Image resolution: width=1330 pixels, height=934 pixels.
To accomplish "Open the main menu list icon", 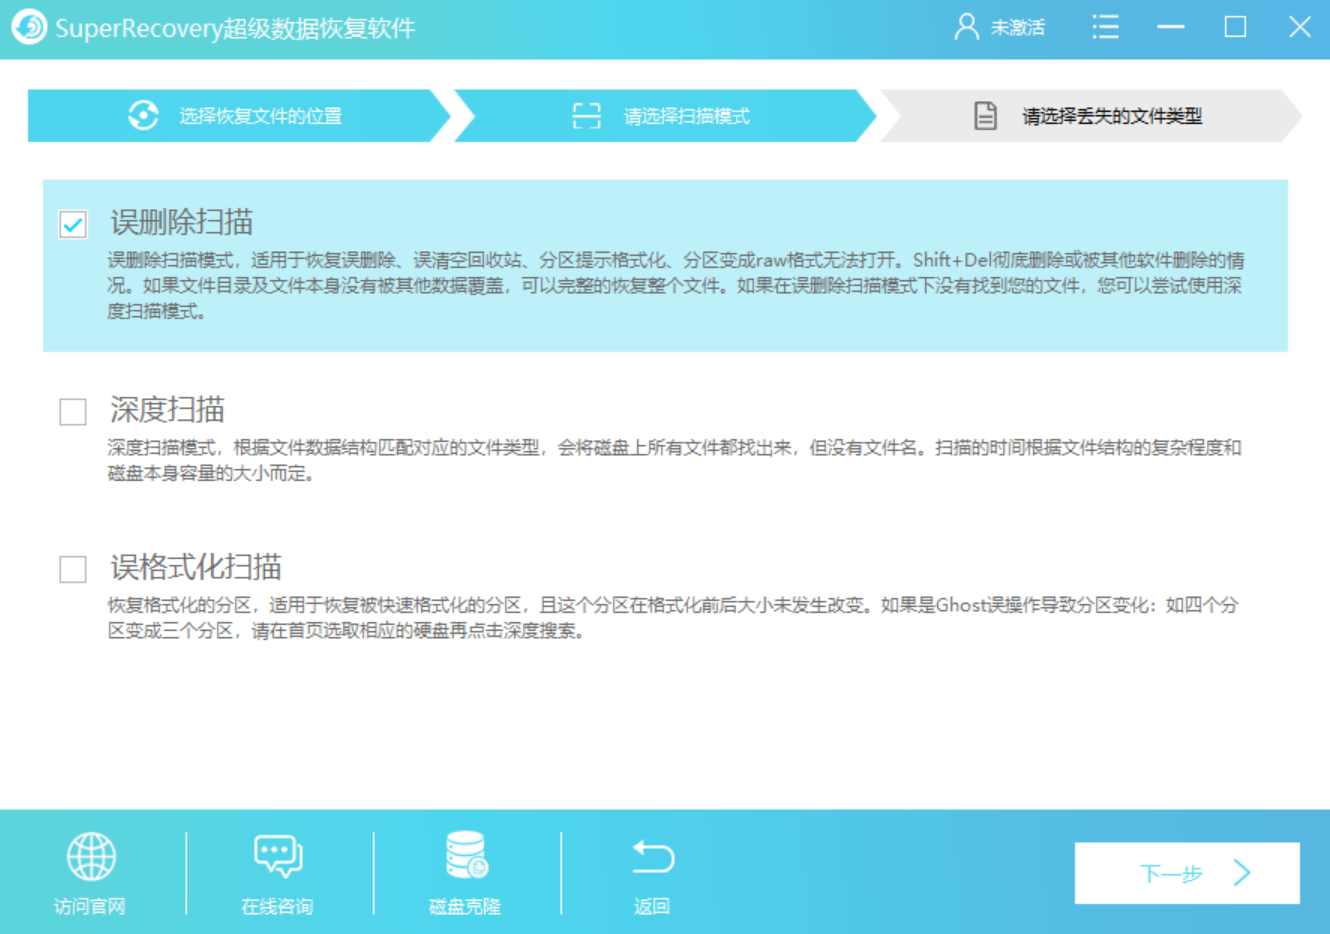I will 1105,27.
